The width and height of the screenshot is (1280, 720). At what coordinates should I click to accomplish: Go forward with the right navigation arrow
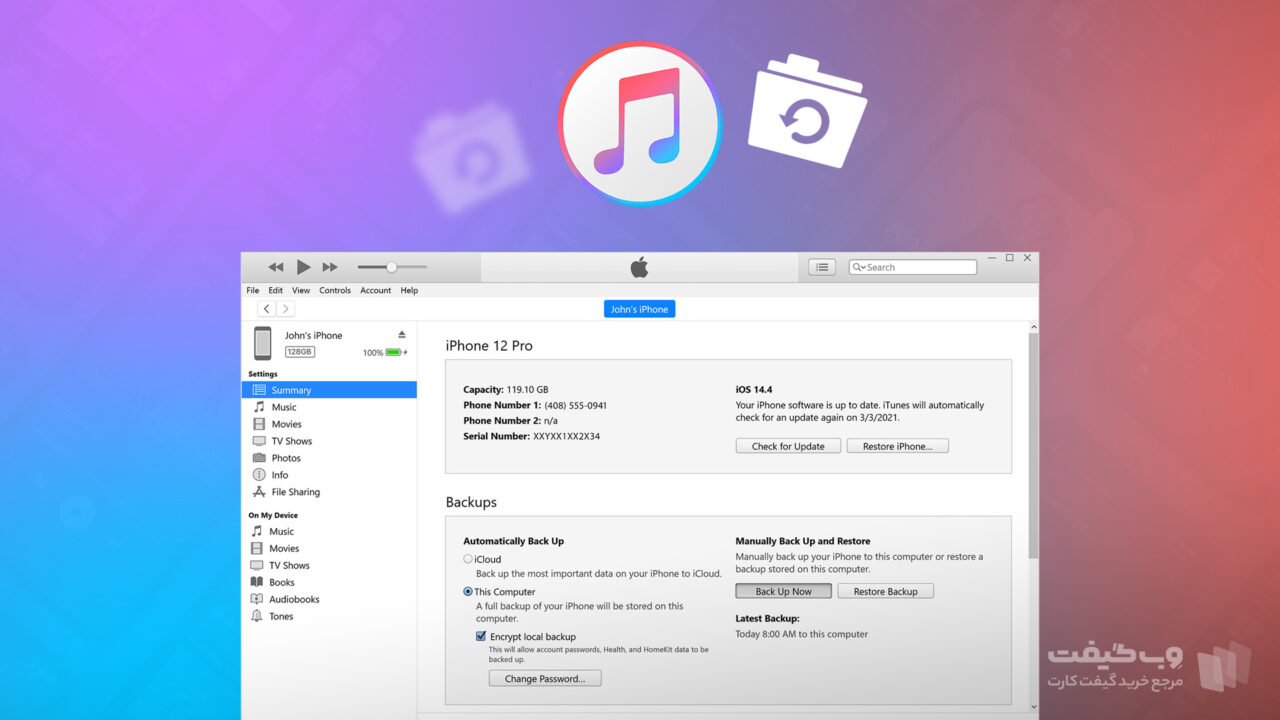point(285,309)
